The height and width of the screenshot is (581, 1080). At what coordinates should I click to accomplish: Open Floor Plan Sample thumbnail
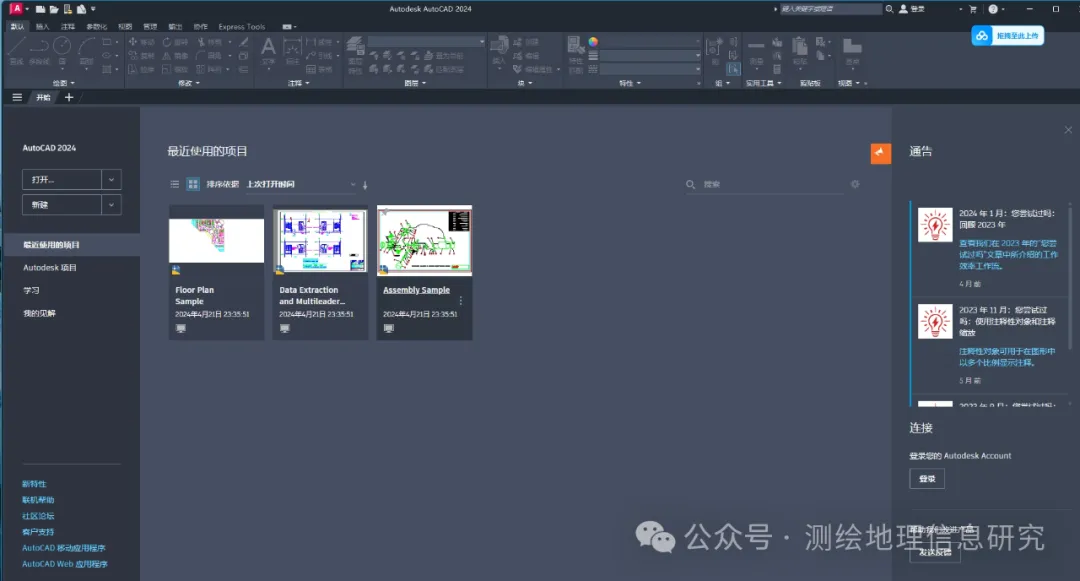pyautogui.click(x=216, y=241)
